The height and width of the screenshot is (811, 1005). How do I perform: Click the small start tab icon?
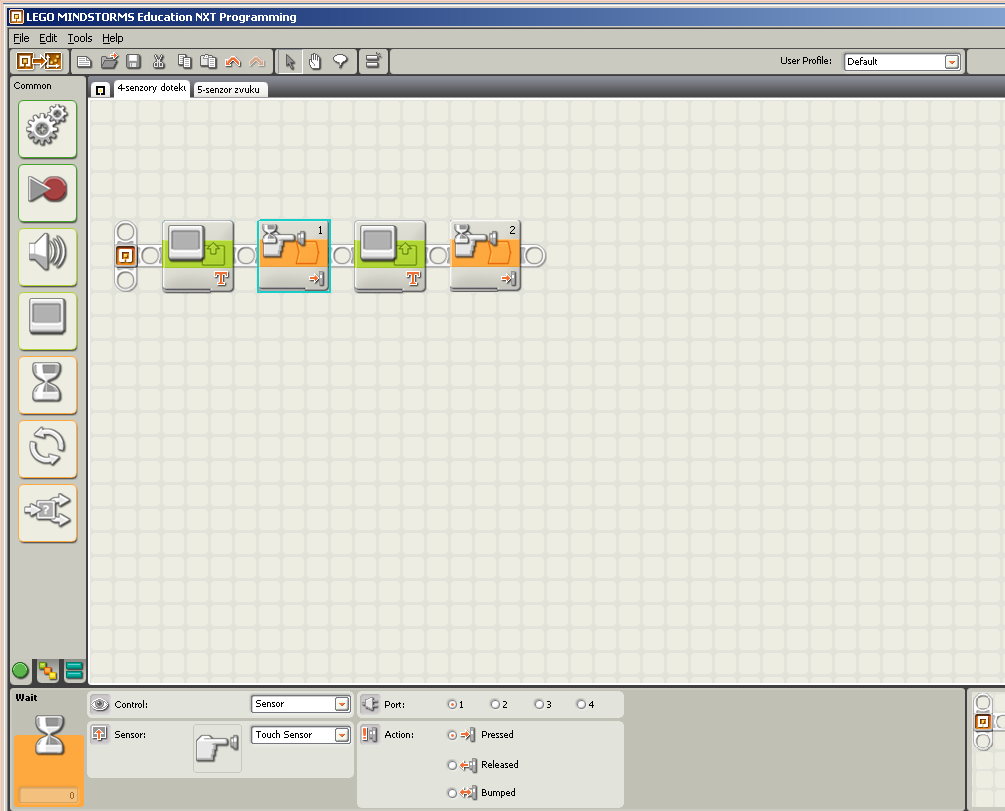tap(101, 90)
